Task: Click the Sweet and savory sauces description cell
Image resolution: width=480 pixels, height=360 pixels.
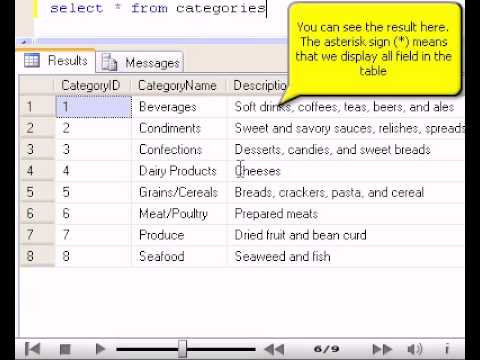Action: (x=346, y=128)
